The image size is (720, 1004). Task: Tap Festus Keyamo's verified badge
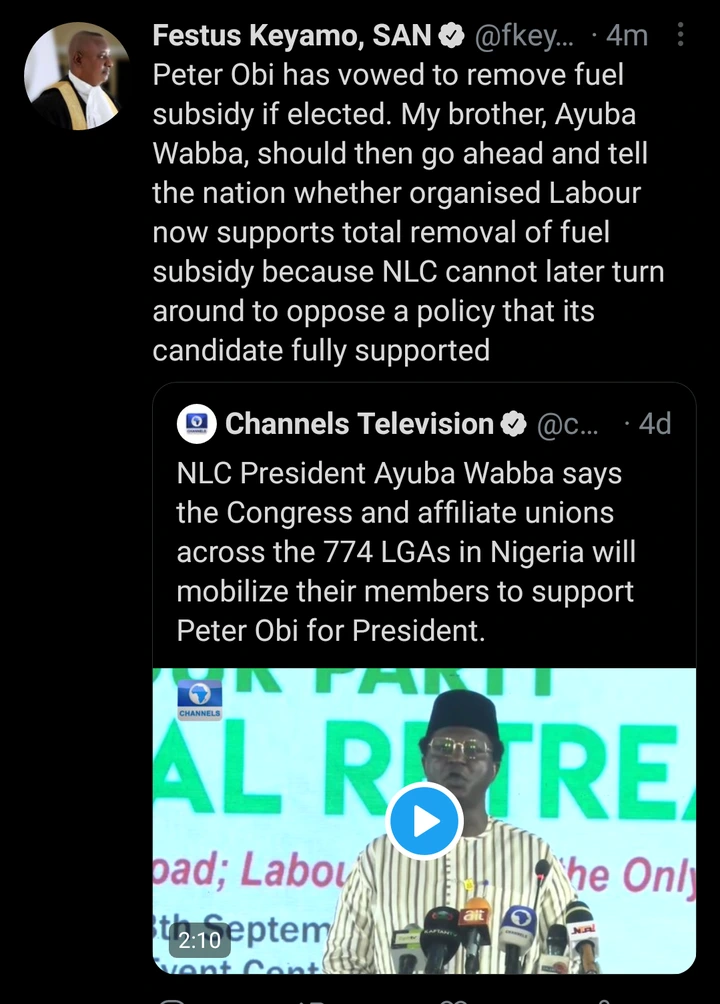pyautogui.click(x=450, y=36)
